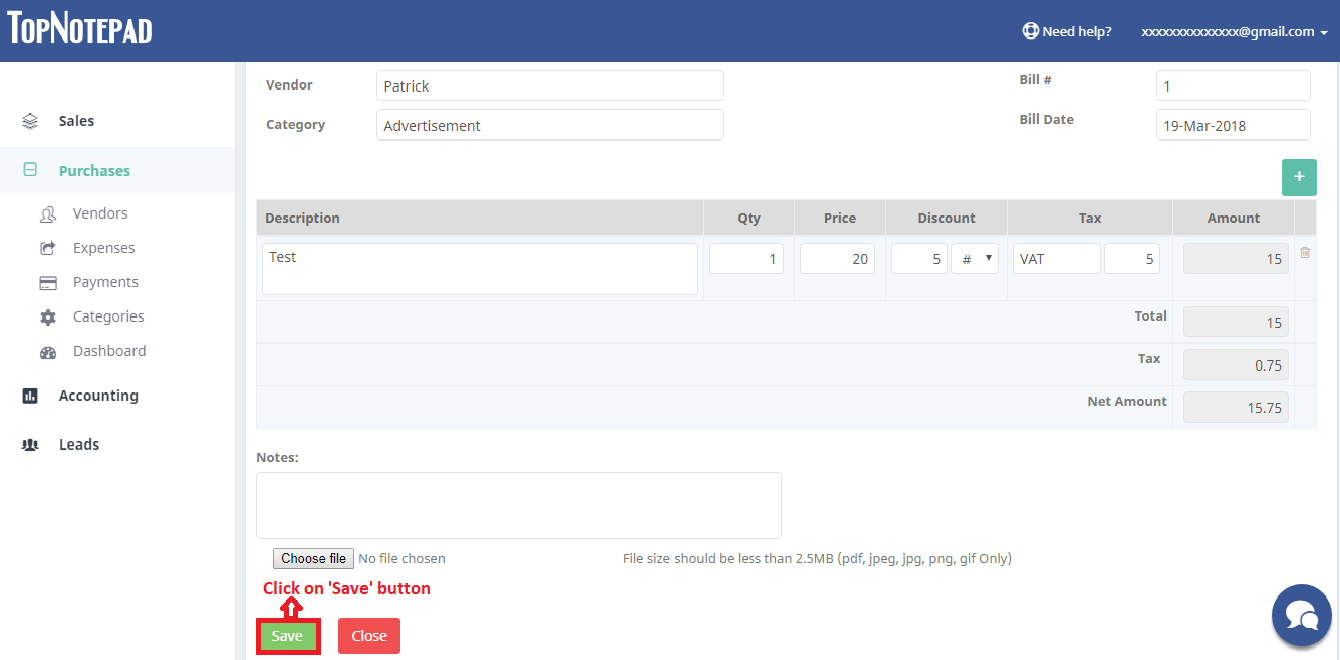Screen dimensions: 1340x660
Task: Click the Dashboard gauge icon
Action: (x=48, y=352)
